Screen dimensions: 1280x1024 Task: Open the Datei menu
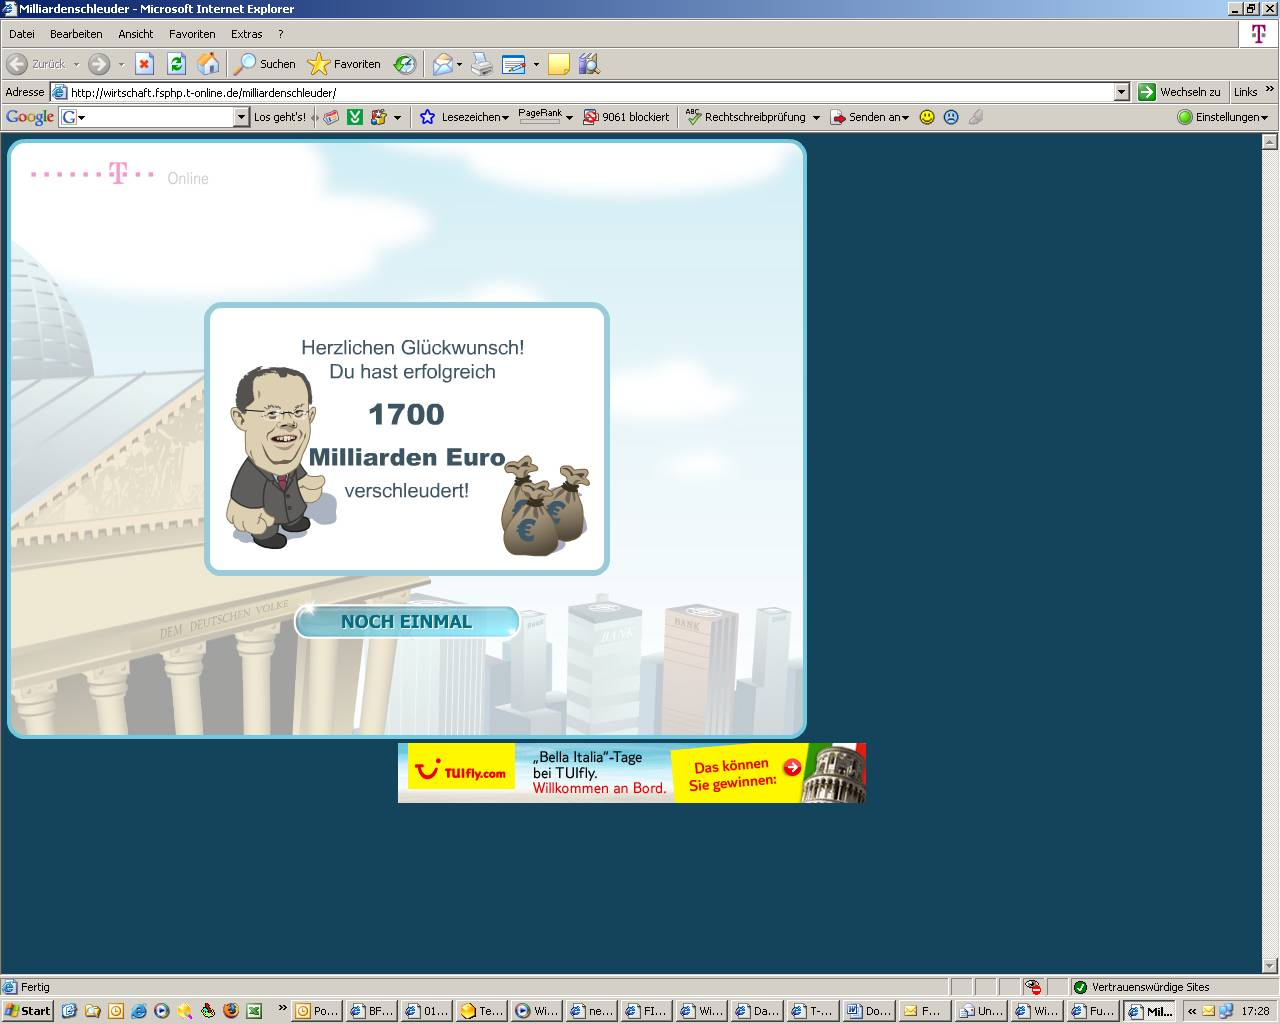(22, 34)
